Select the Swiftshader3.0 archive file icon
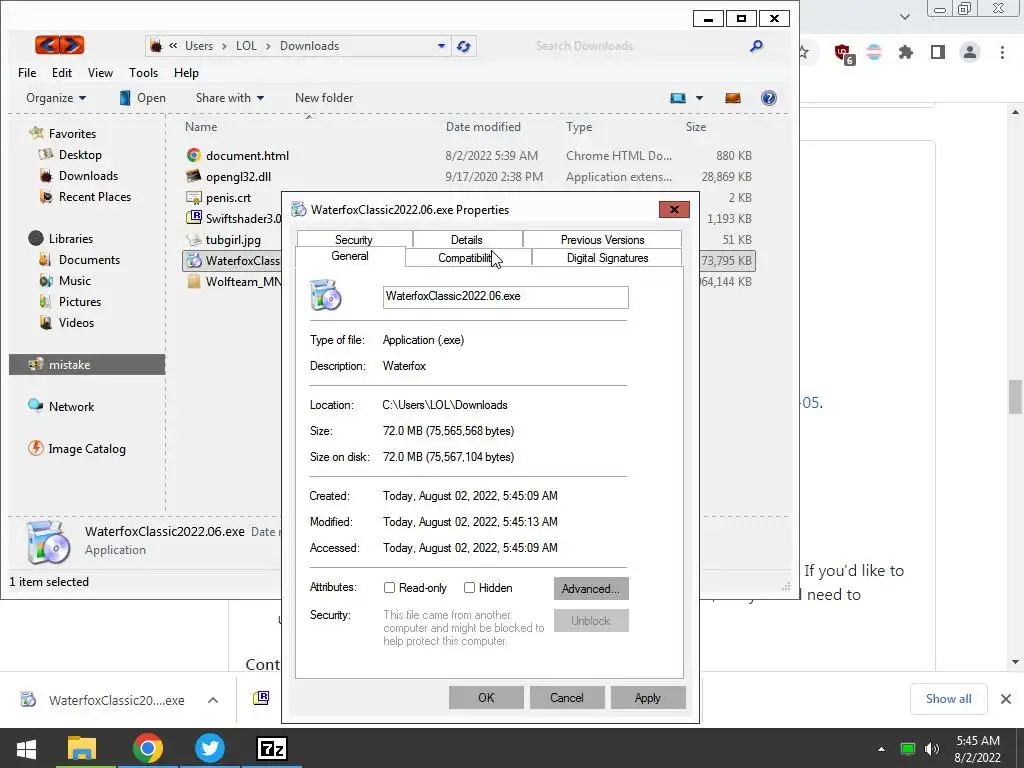Viewport: 1024px width, 768px height. pos(193,218)
